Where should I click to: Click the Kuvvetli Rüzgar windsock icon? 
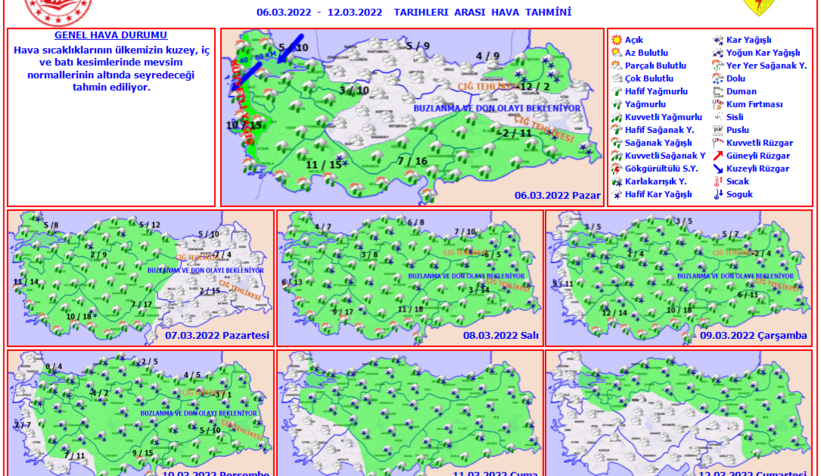(x=718, y=143)
